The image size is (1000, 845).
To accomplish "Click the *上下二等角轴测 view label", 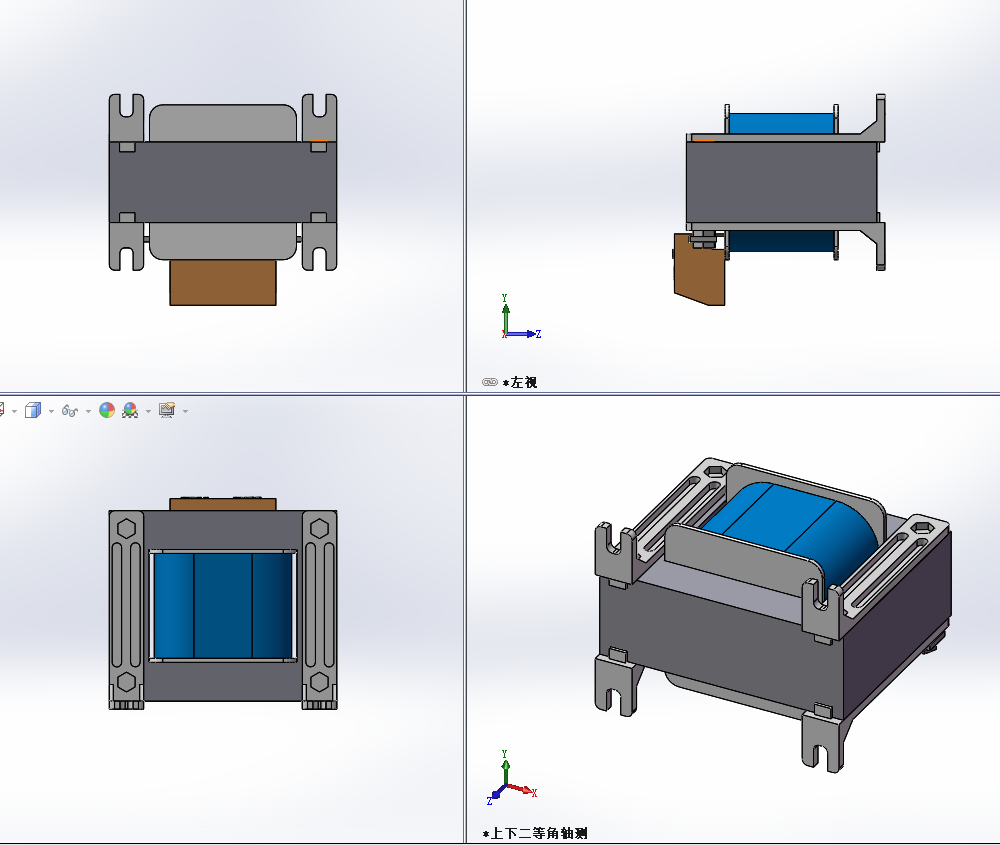I will pos(535,833).
